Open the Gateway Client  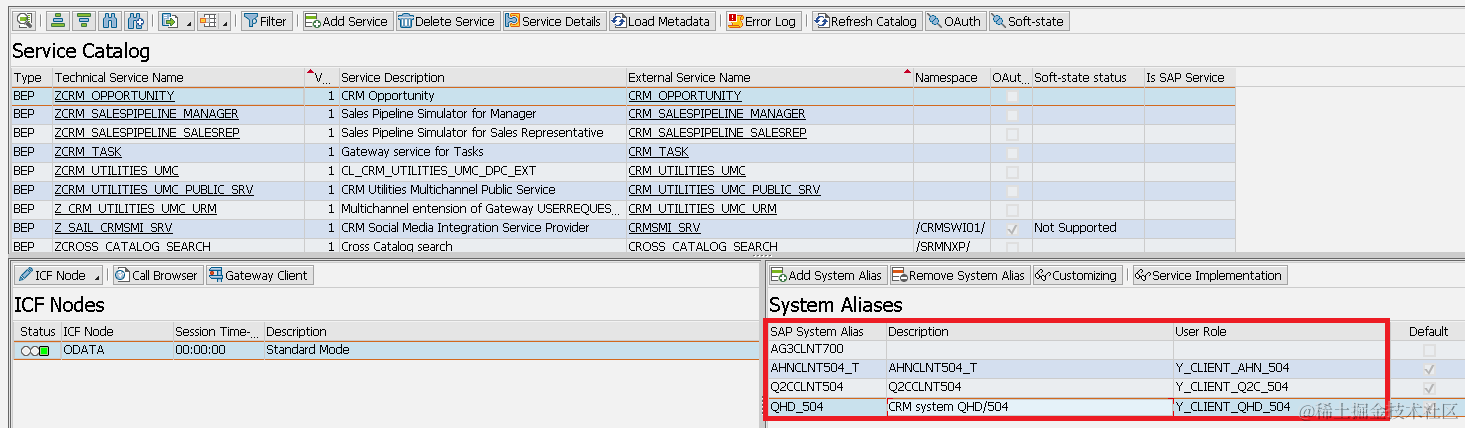(x=260, y=275)
